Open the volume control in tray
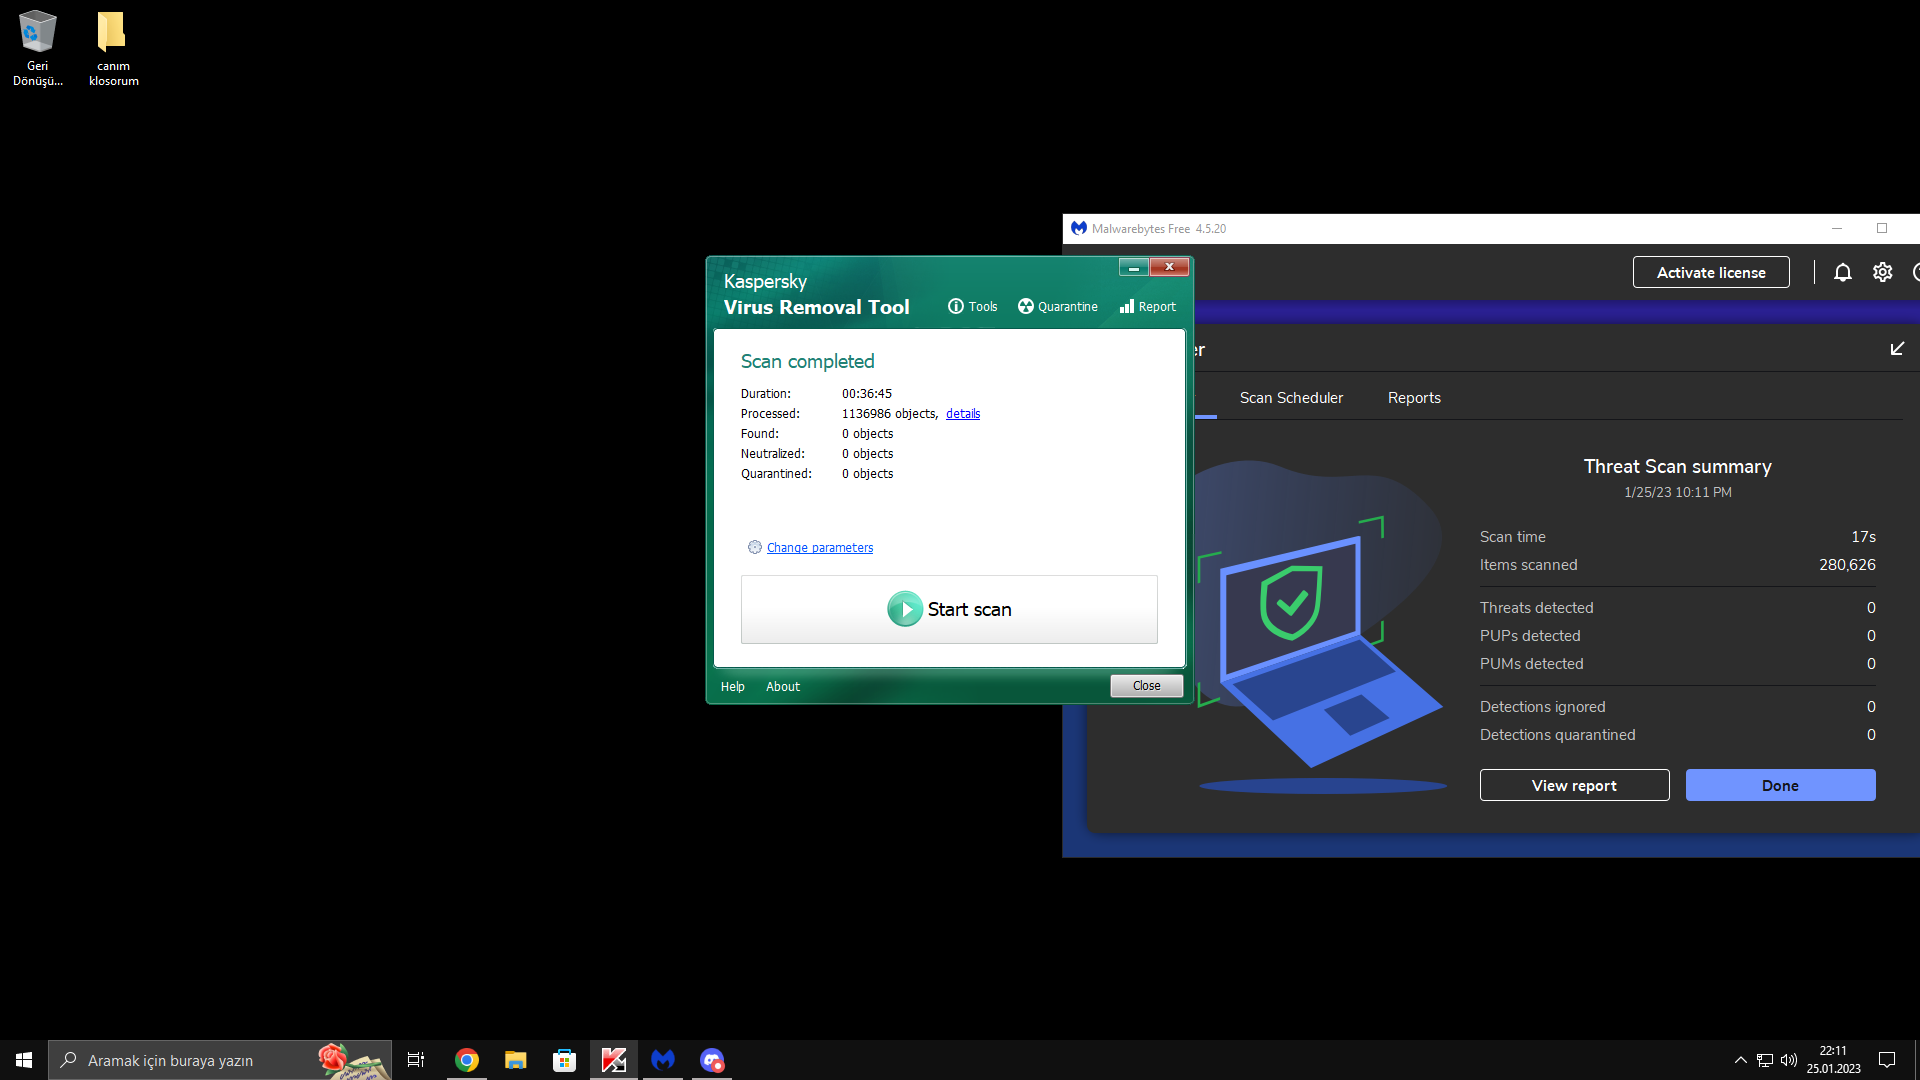 coord(1788,1060)
